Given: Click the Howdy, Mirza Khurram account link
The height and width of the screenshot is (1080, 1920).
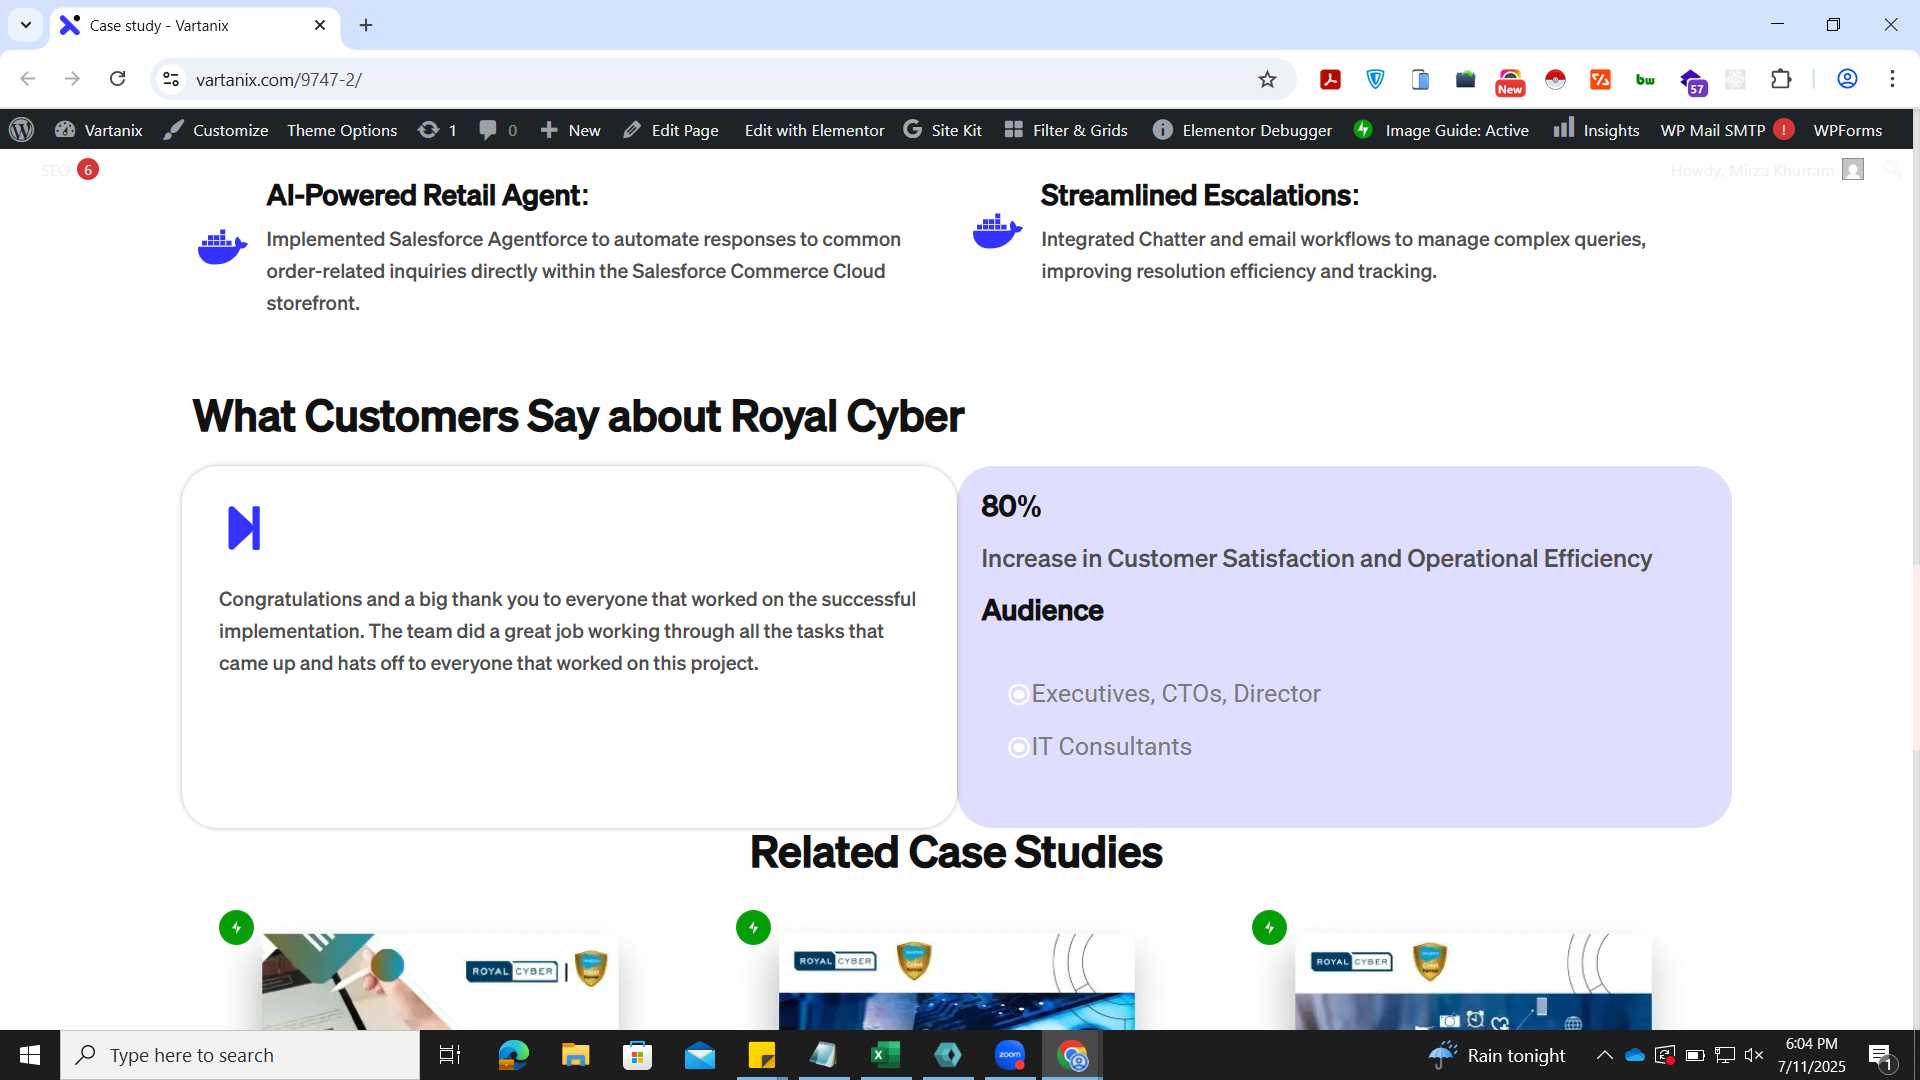Looking at the screenshot, I should point(1767,170).
